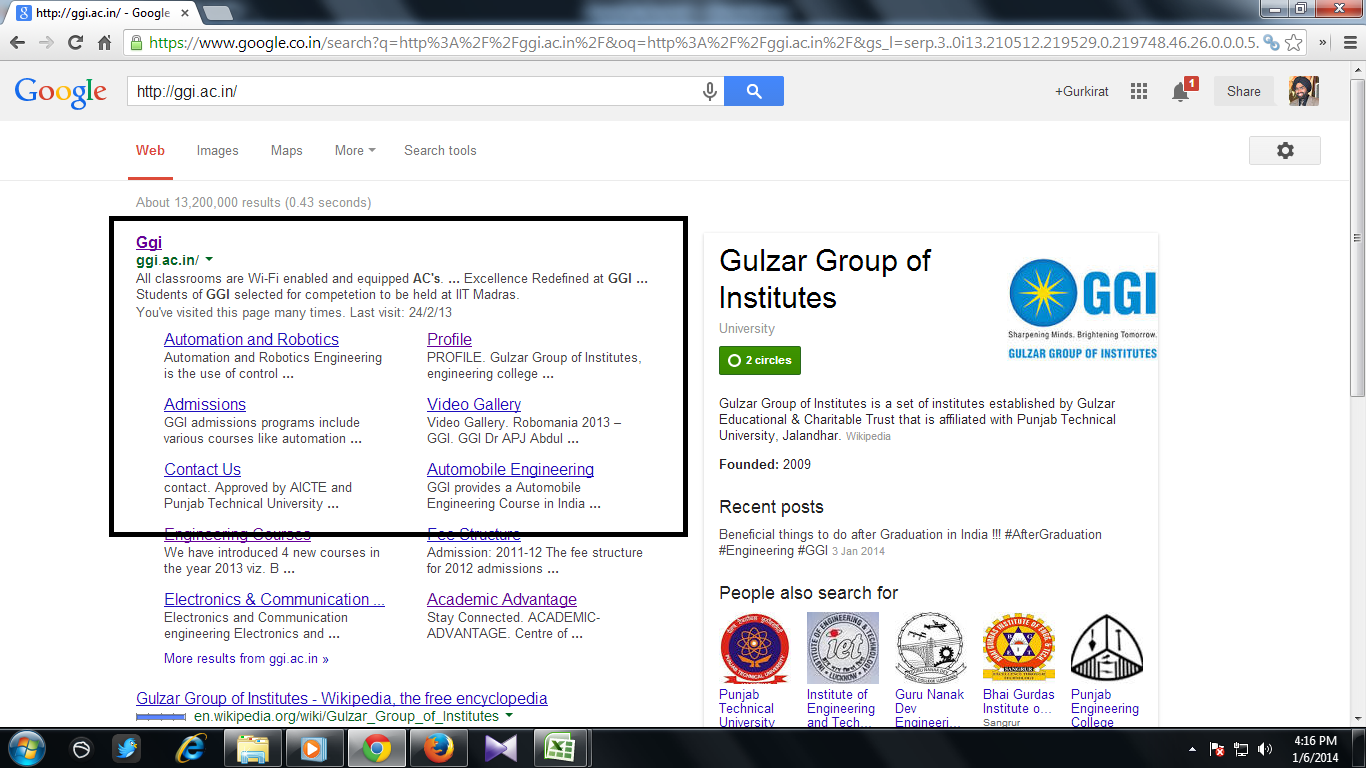
Task: Expand the ggi.ac.in cached arrow
Action: click(209, 260)
